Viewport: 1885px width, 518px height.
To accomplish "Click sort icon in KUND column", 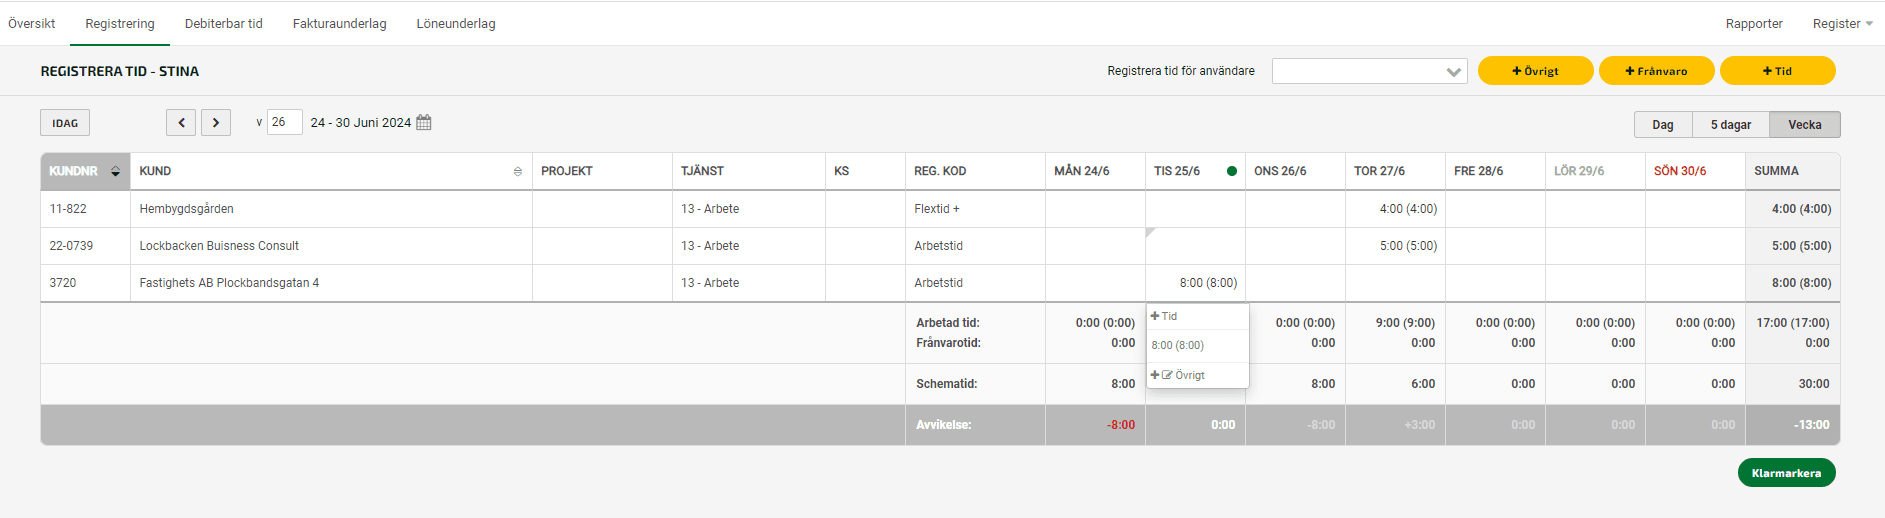I will [x=517, y=171].
